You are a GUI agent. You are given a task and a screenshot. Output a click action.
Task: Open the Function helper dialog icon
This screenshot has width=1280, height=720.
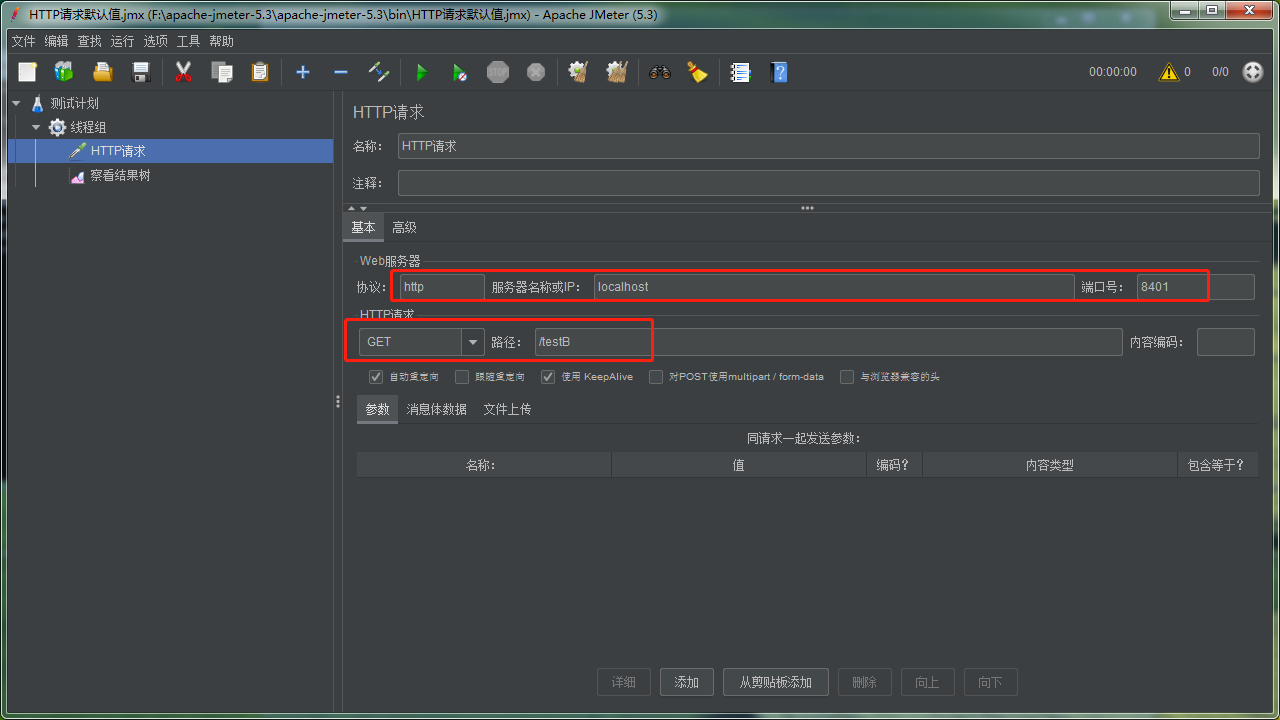pyautogui.click(x=740, y=72)
